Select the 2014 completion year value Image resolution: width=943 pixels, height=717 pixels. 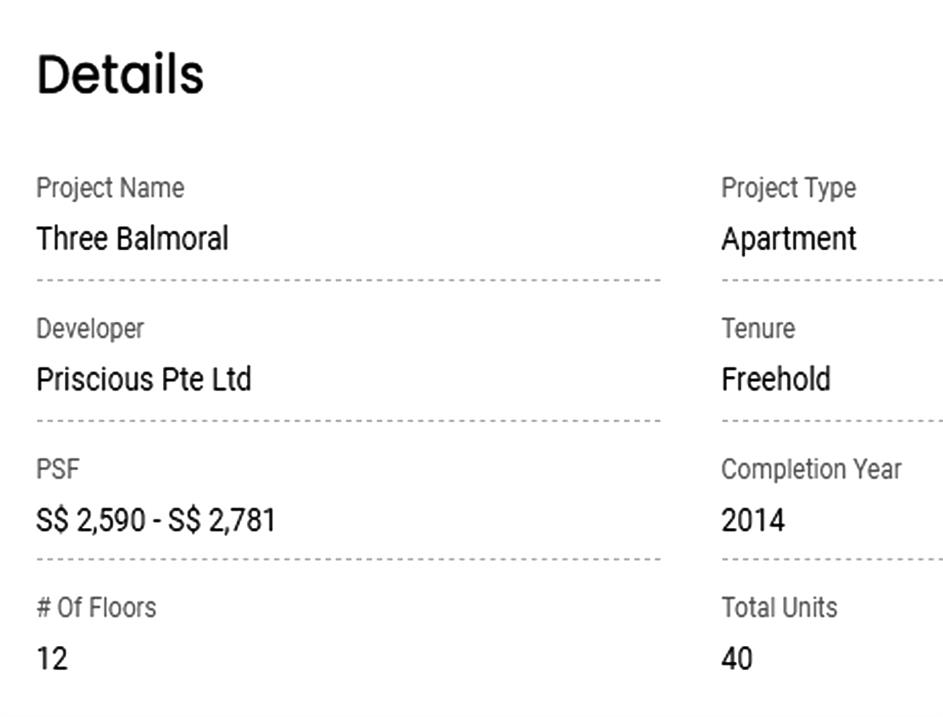click(752, 520)
